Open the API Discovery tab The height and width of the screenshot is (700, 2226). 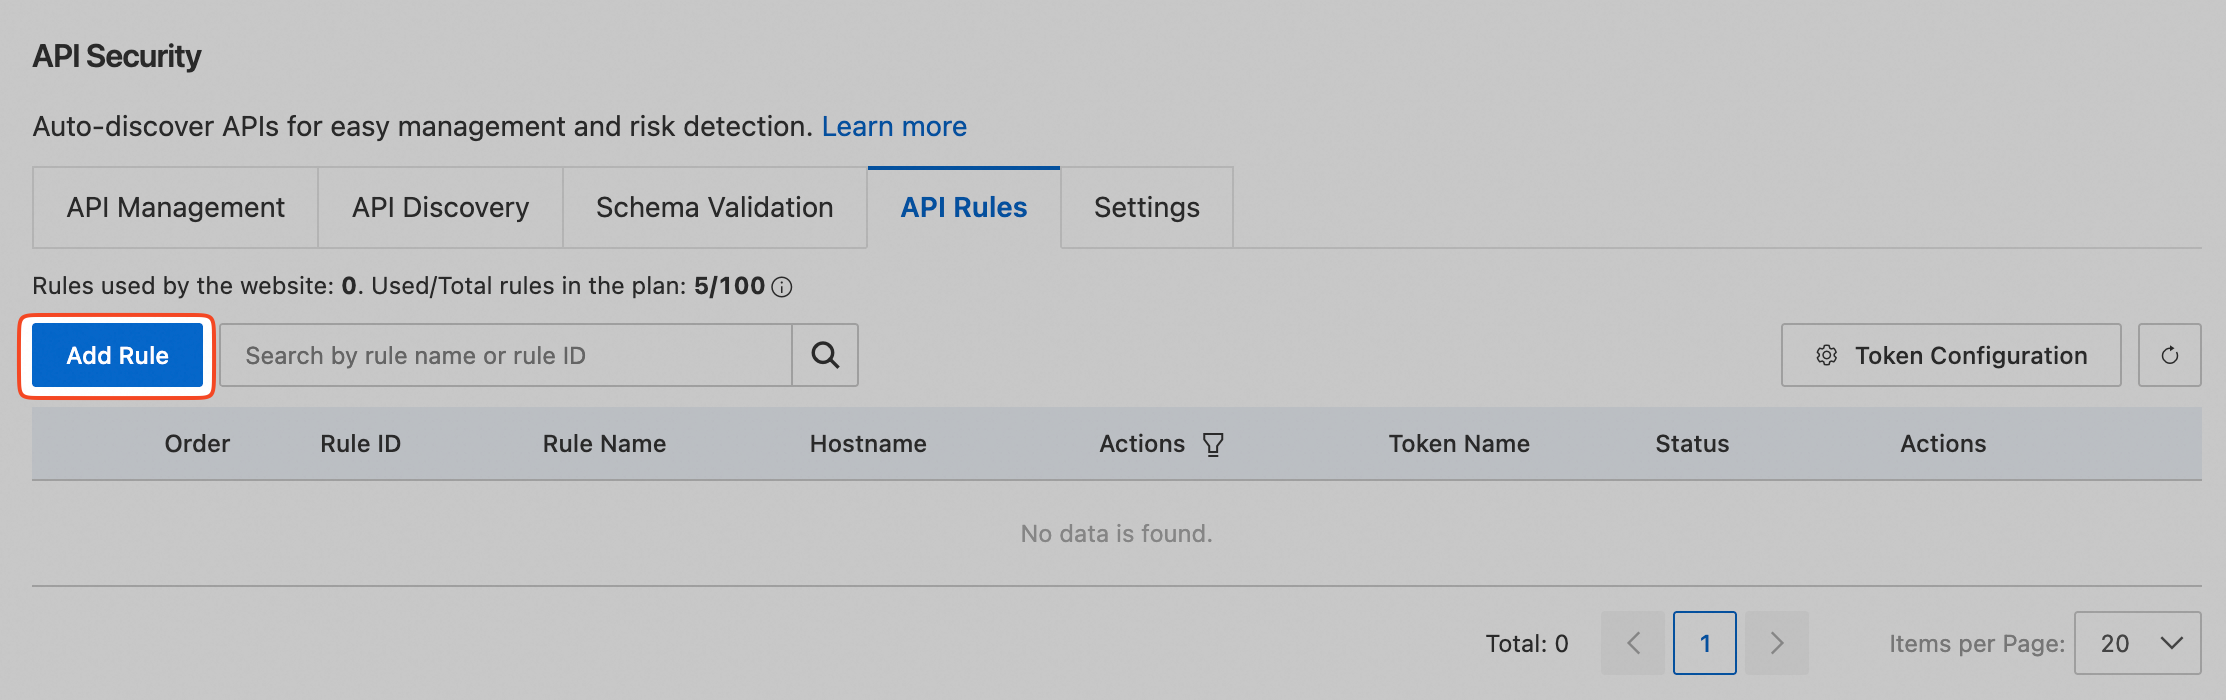[x=440, y=207]
